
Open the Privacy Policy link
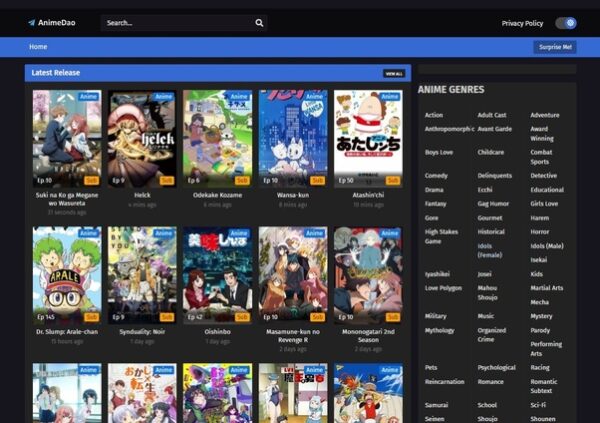(x=522, y=23)
